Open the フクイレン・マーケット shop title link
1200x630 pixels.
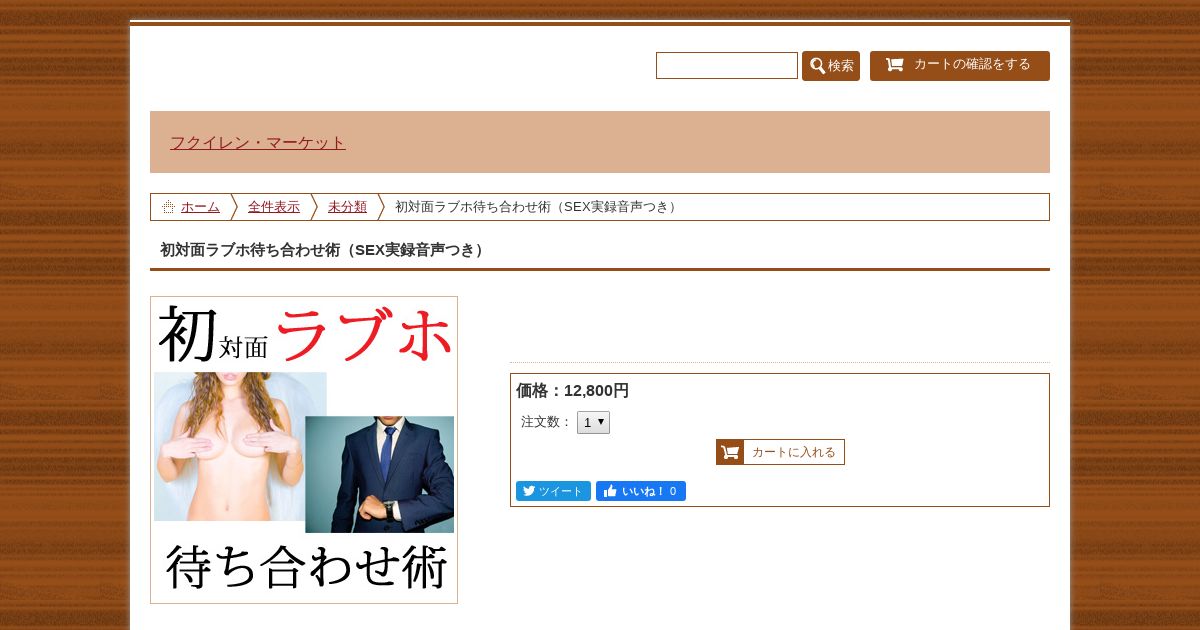[x=258, y=143]
